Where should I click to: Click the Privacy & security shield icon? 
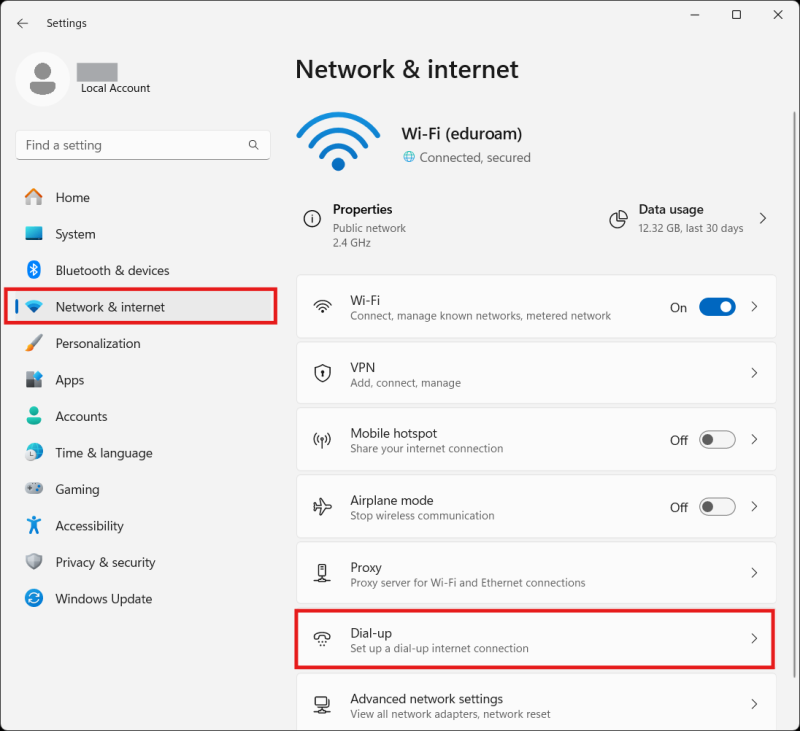click(x=34, y=562)
